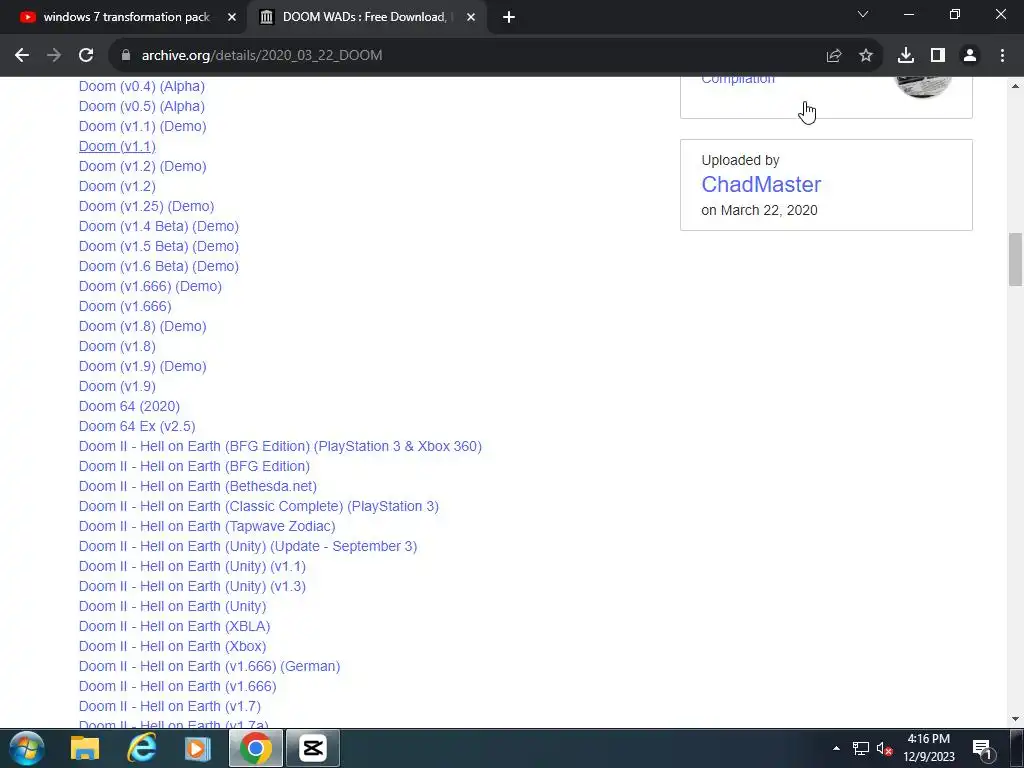Click the Chrome taskbar icon
Image resolution: width=1024 pixels, height=768 pixels.
click(255, 748)
